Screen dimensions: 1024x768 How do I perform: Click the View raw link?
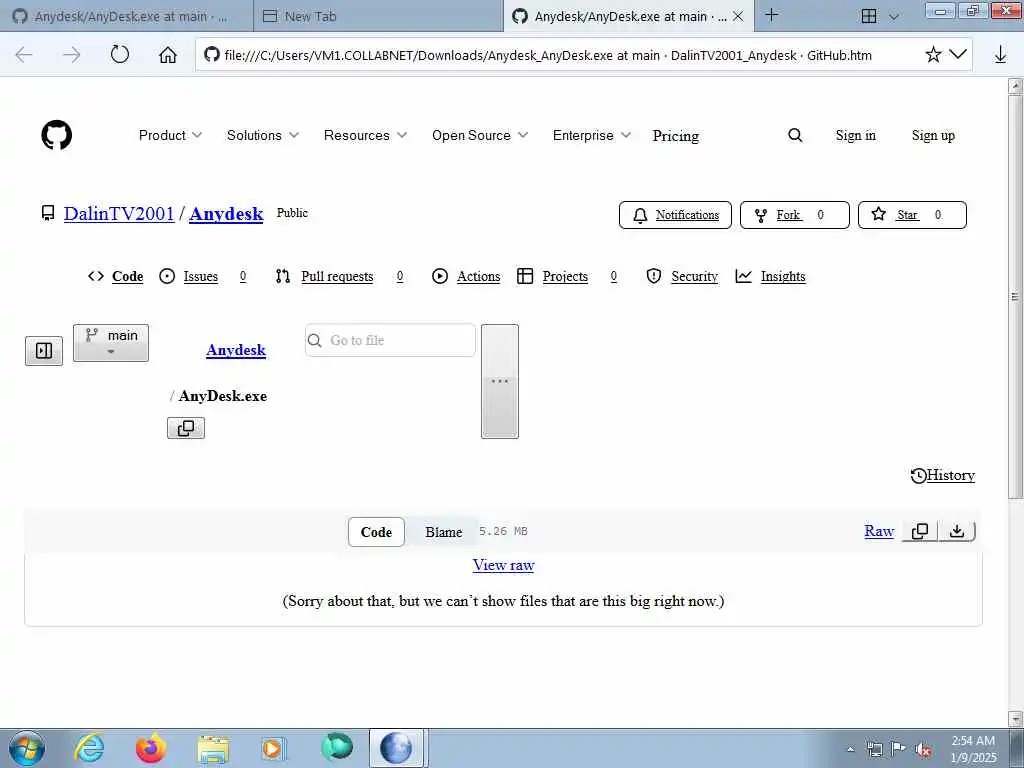pos(504,565)
